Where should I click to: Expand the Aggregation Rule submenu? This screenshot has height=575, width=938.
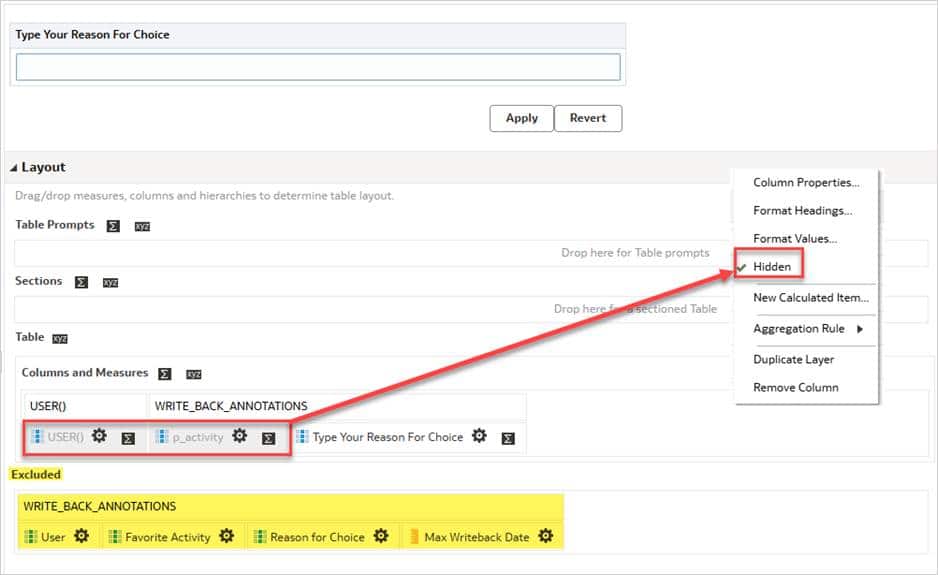[x=808, y=329]
